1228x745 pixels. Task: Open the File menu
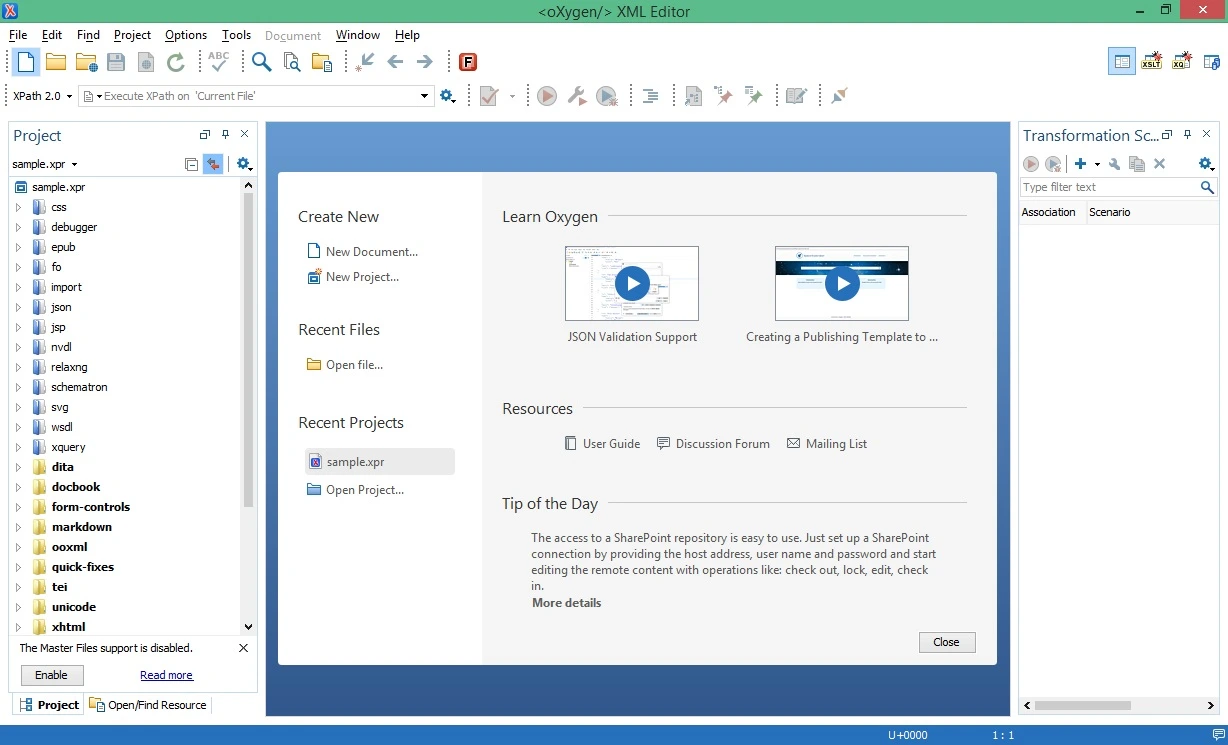18,35
